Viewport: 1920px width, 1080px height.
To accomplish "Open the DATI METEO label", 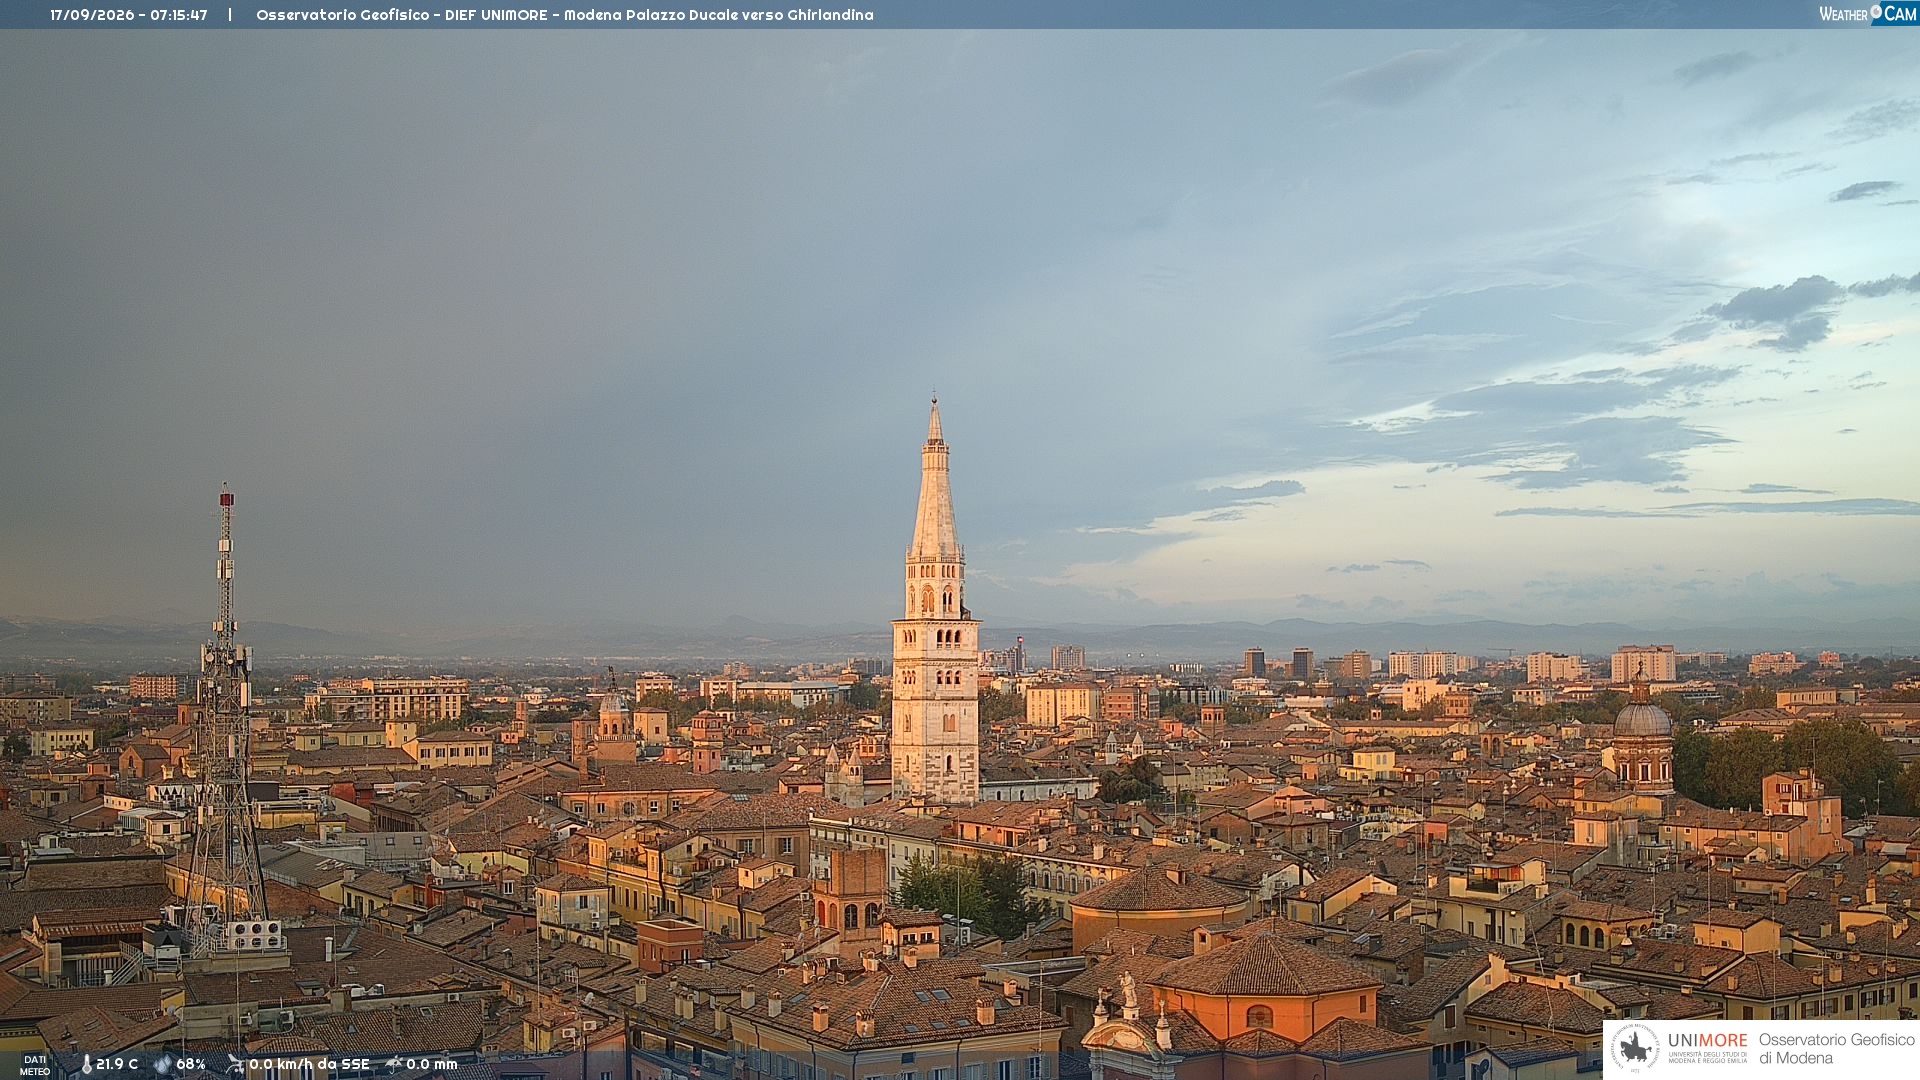I will click(x=35, y=1065).
